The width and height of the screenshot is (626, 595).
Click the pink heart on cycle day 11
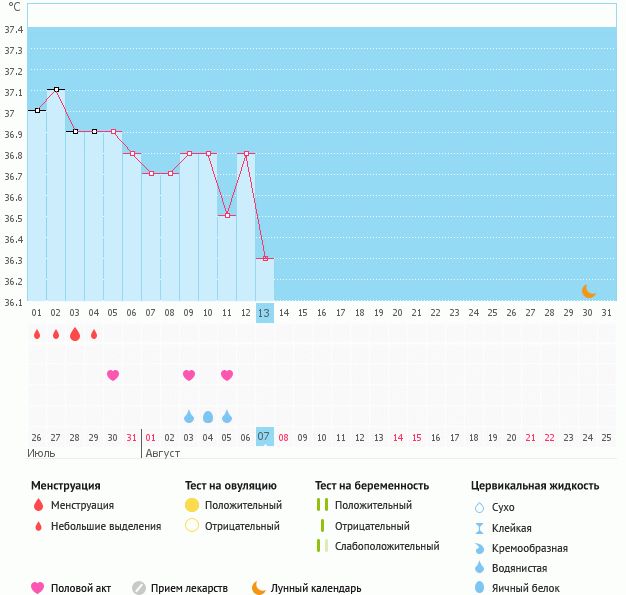pos(227,375)
